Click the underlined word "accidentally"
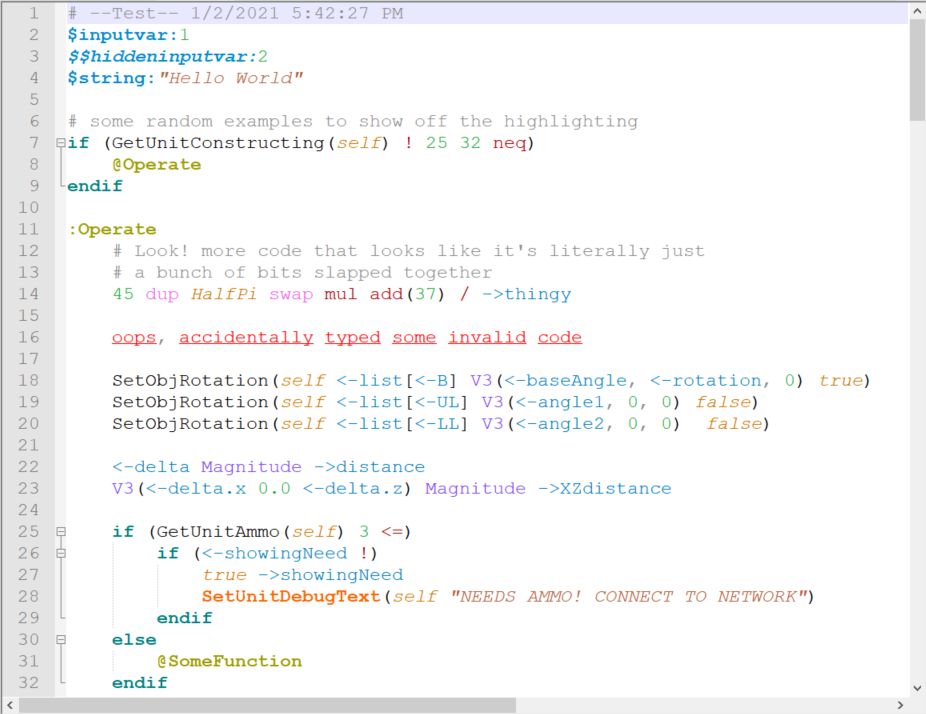Screen dimensions: 926x714 tap(246, 337)
